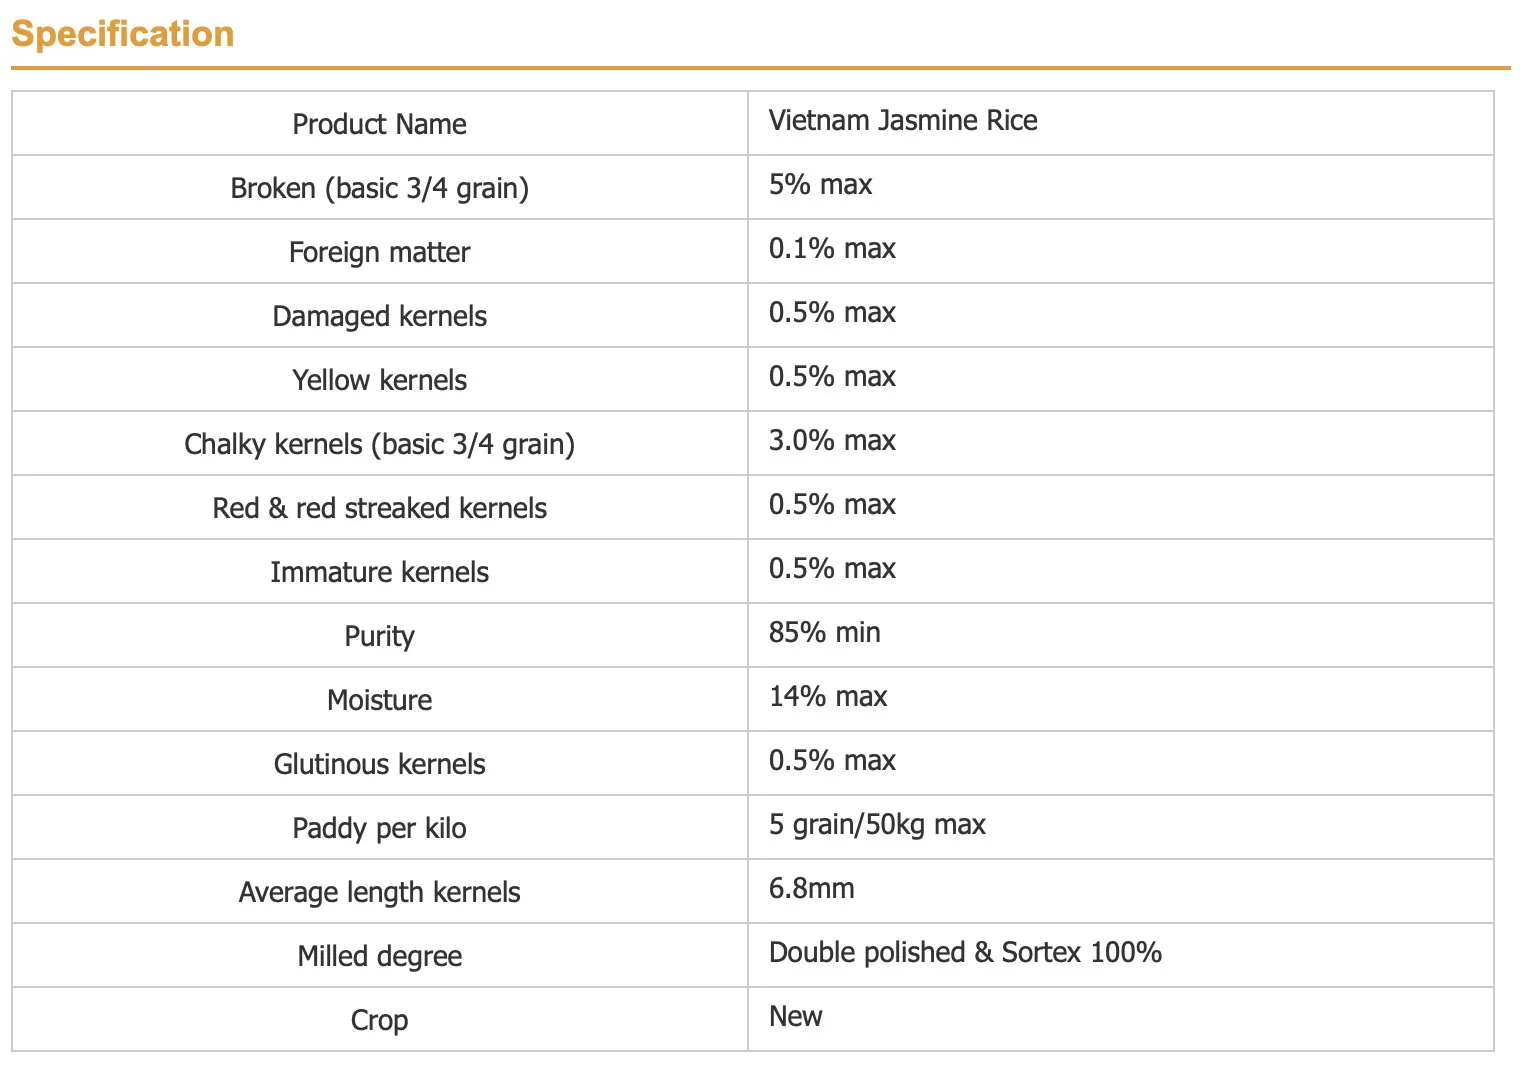Click the Yellow kernels label
1520x1069 pixels.
pos(379,380)
